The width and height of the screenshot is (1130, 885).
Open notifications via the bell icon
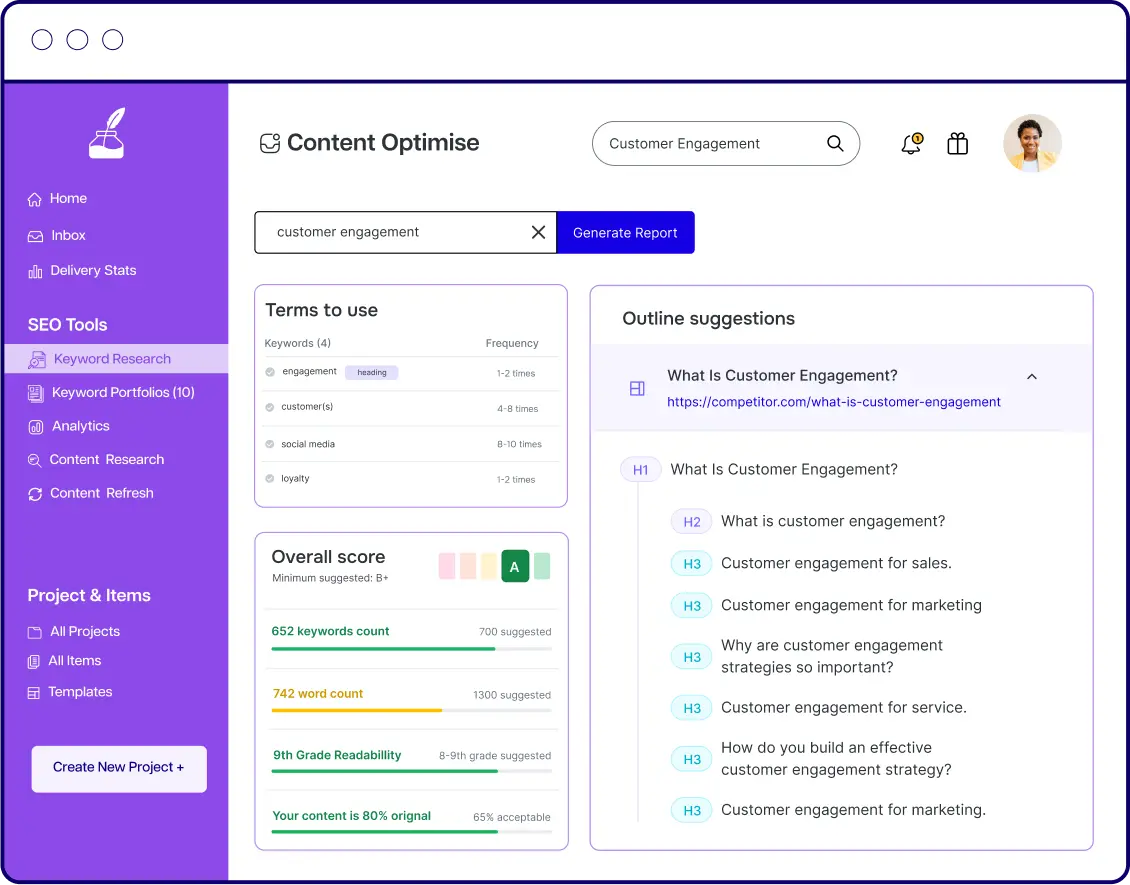[x=910, y=145]
